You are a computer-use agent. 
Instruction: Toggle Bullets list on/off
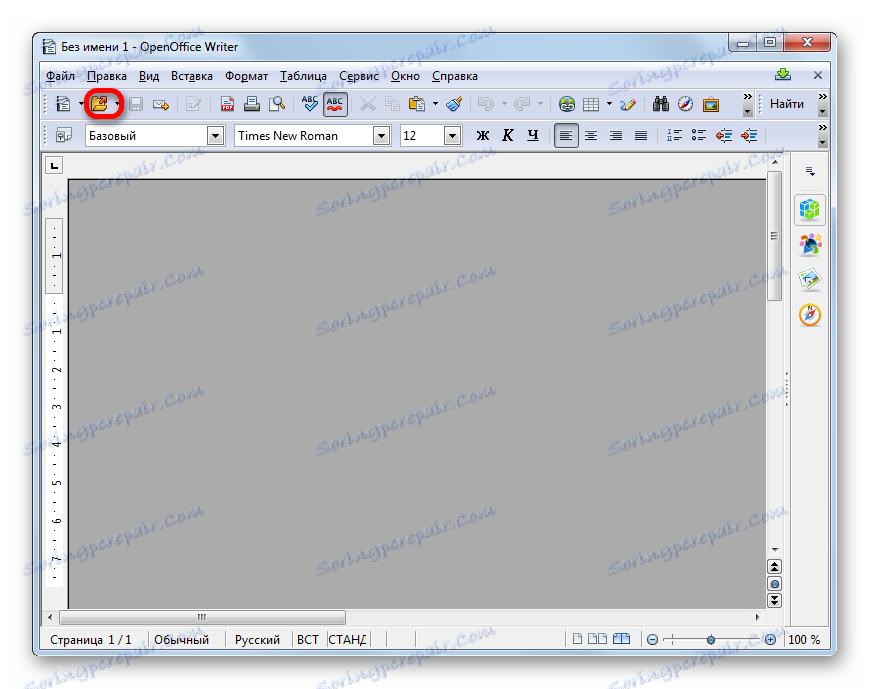tap(699, 135)
